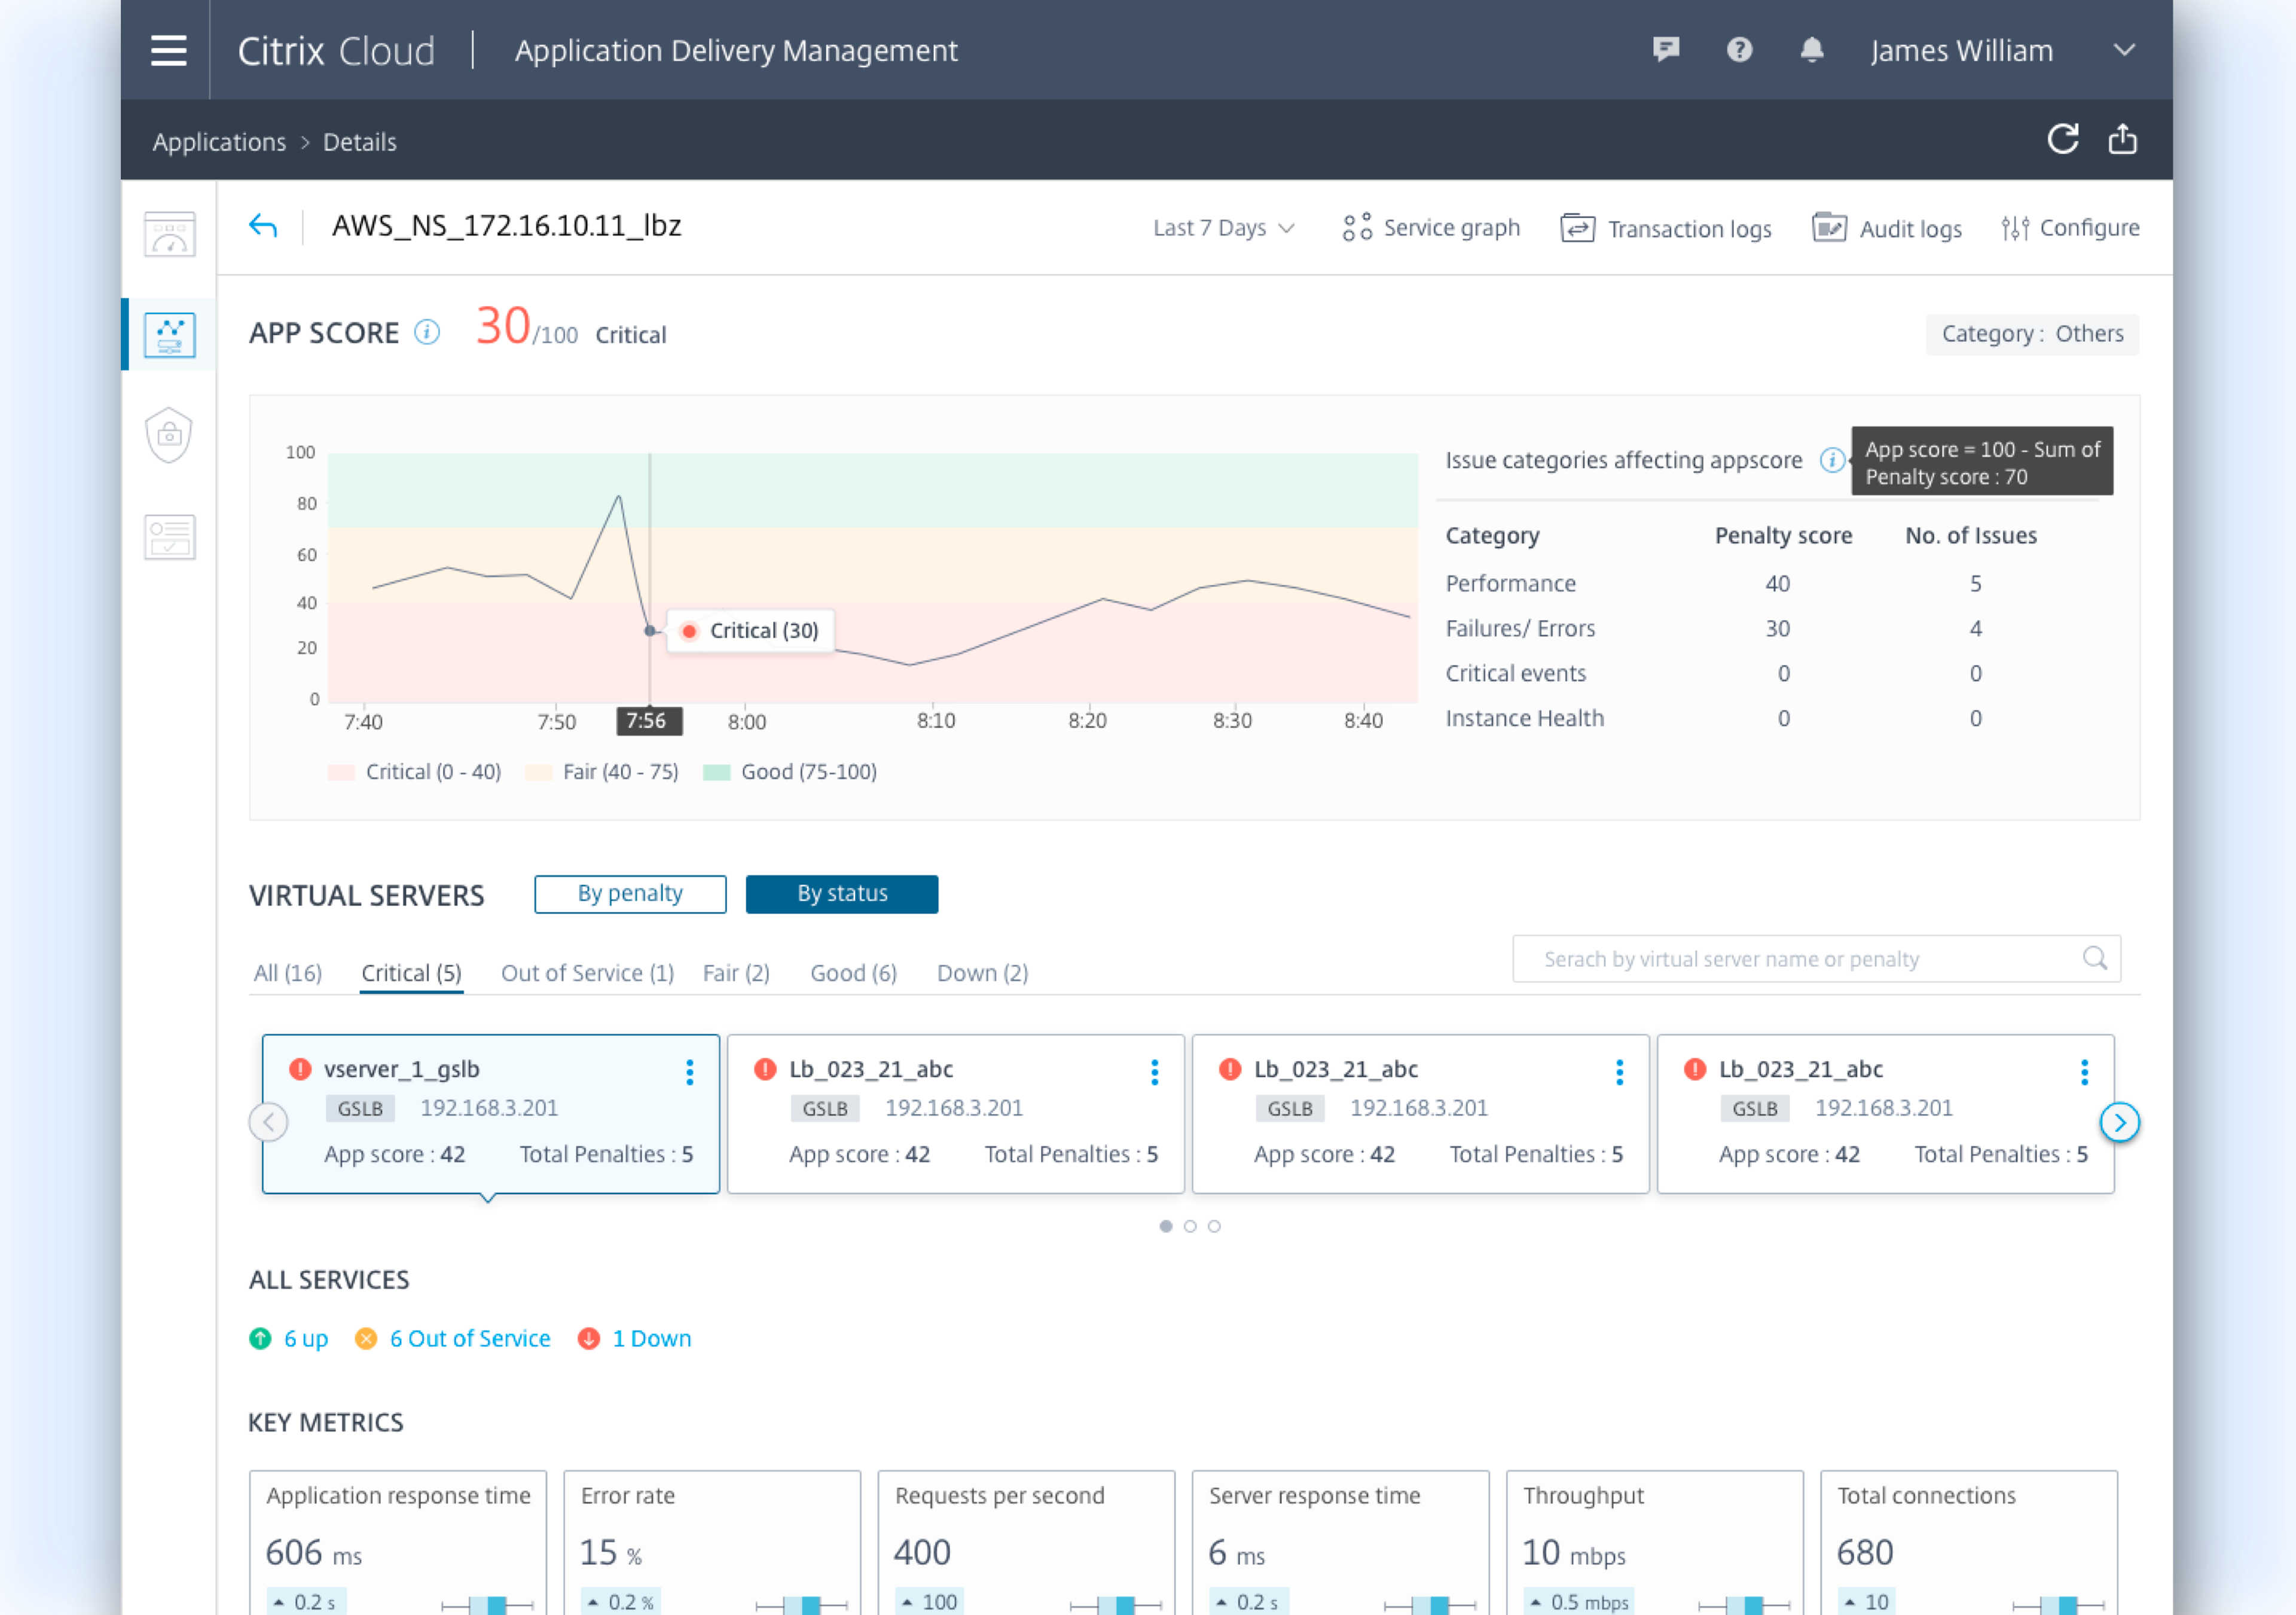This screenshot has width=2296, height=1615.
Task: Open Transaction logs
Action: pos(1666,229)
